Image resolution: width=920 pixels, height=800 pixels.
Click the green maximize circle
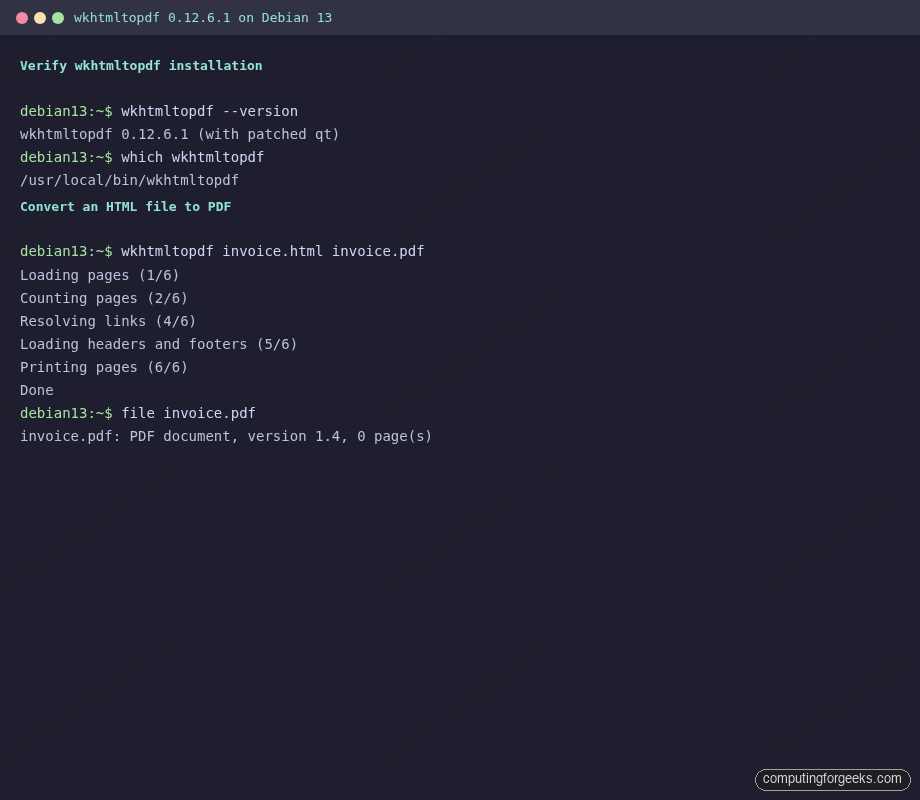tap(58, 17)
